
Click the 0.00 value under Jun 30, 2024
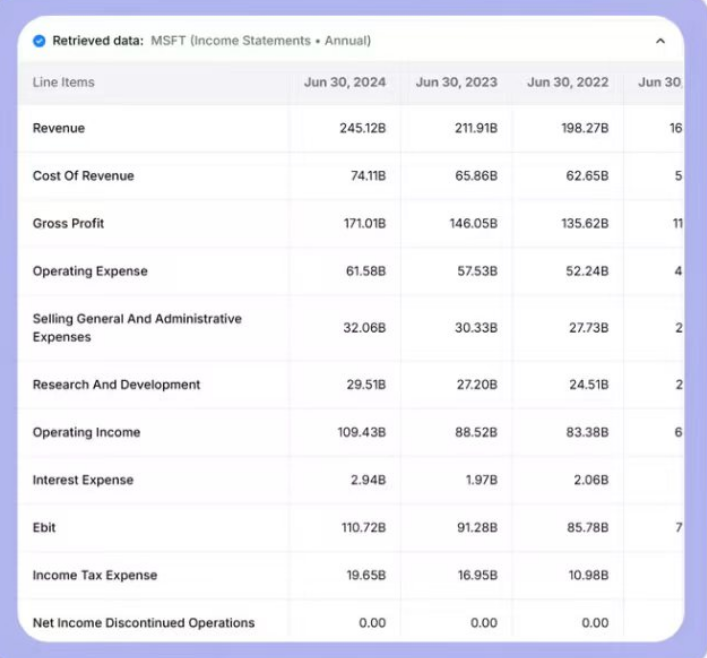point(372,623)
